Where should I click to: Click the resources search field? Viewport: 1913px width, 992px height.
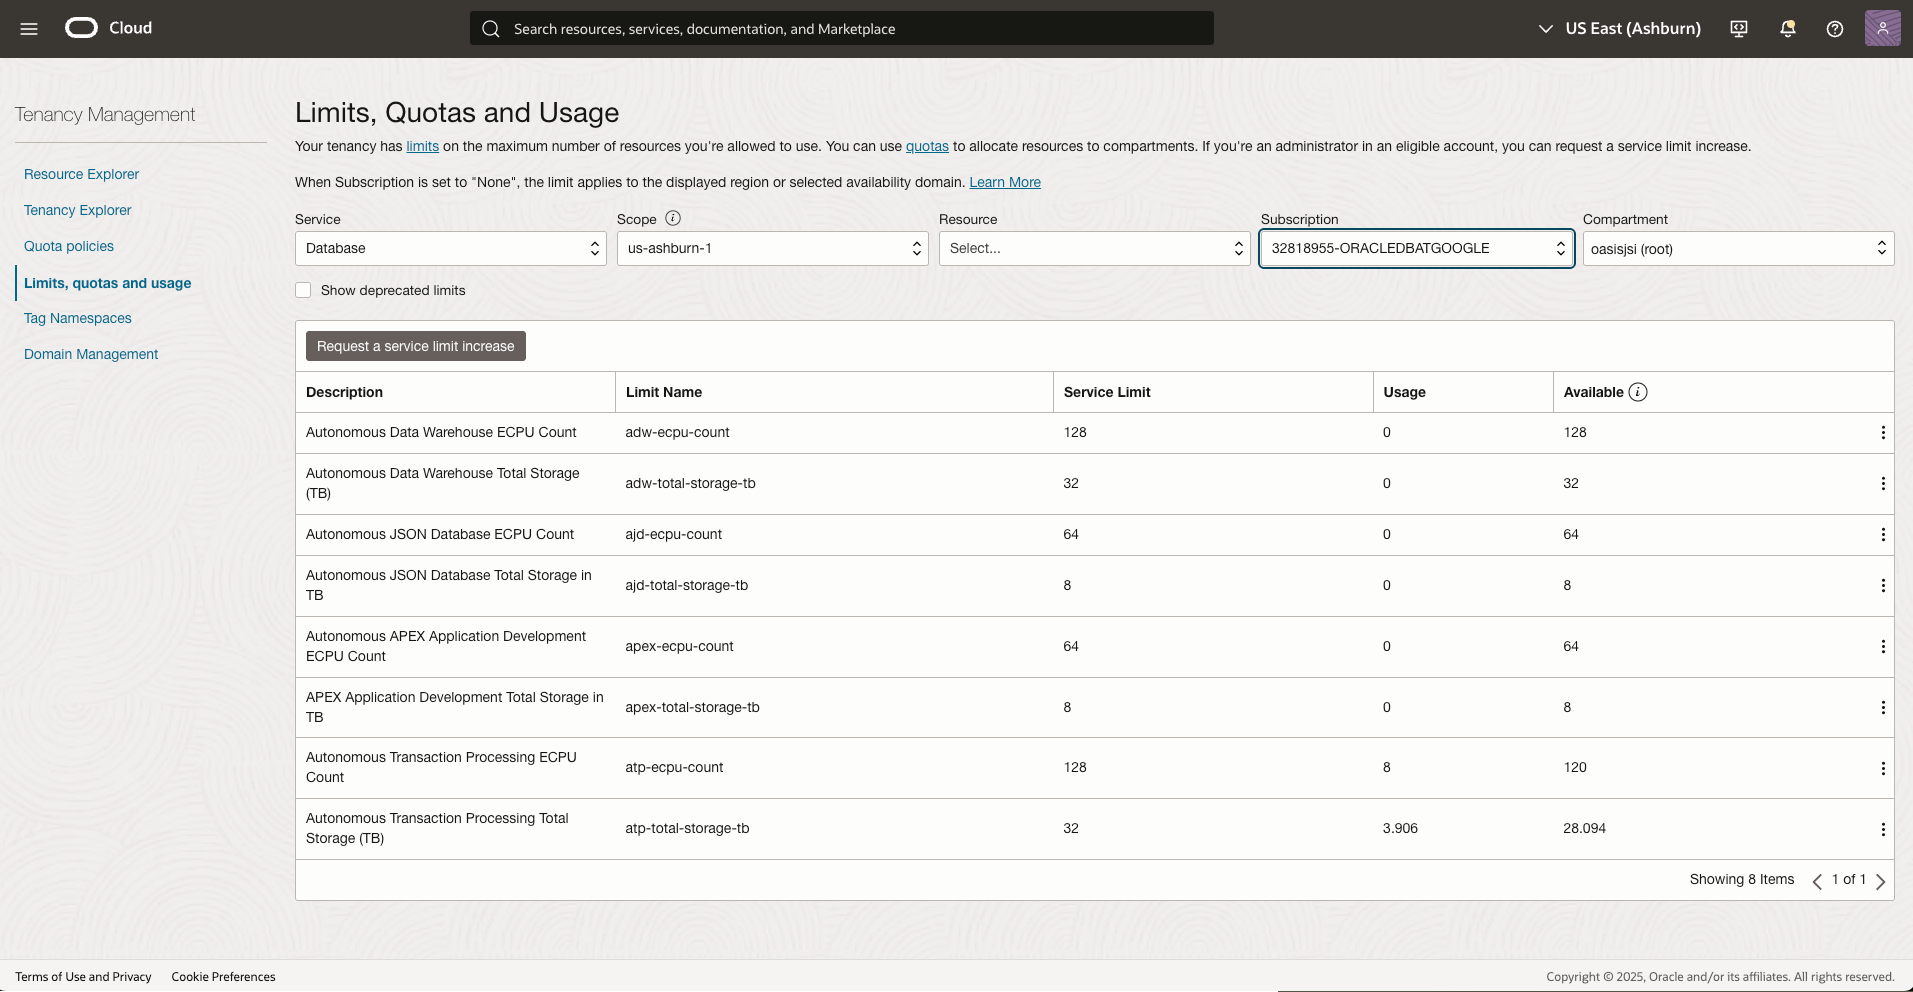[840, 28]
